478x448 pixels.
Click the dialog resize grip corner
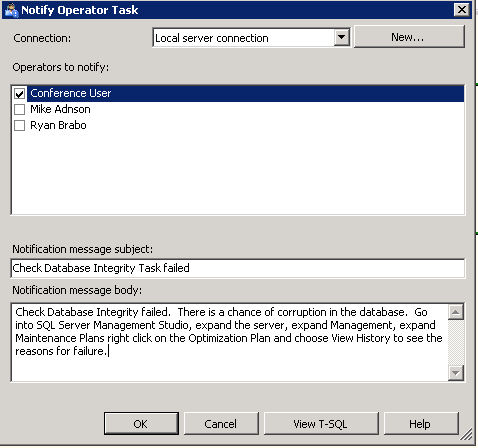466,434
